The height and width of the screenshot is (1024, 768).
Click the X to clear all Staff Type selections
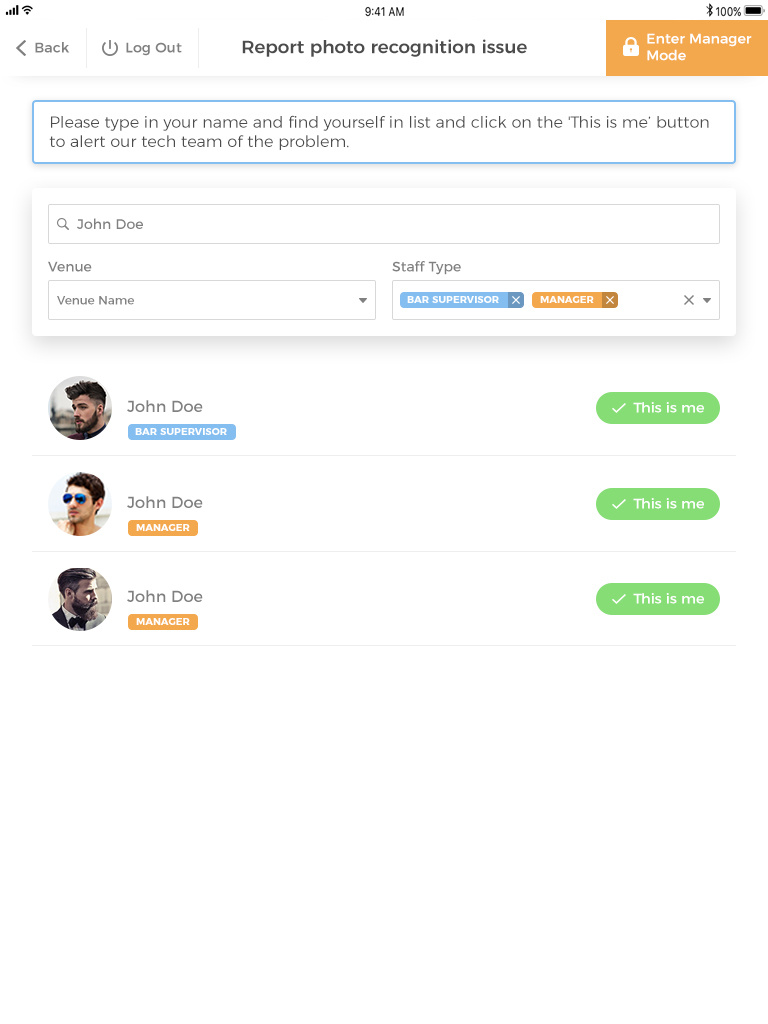tap(688, 299)
